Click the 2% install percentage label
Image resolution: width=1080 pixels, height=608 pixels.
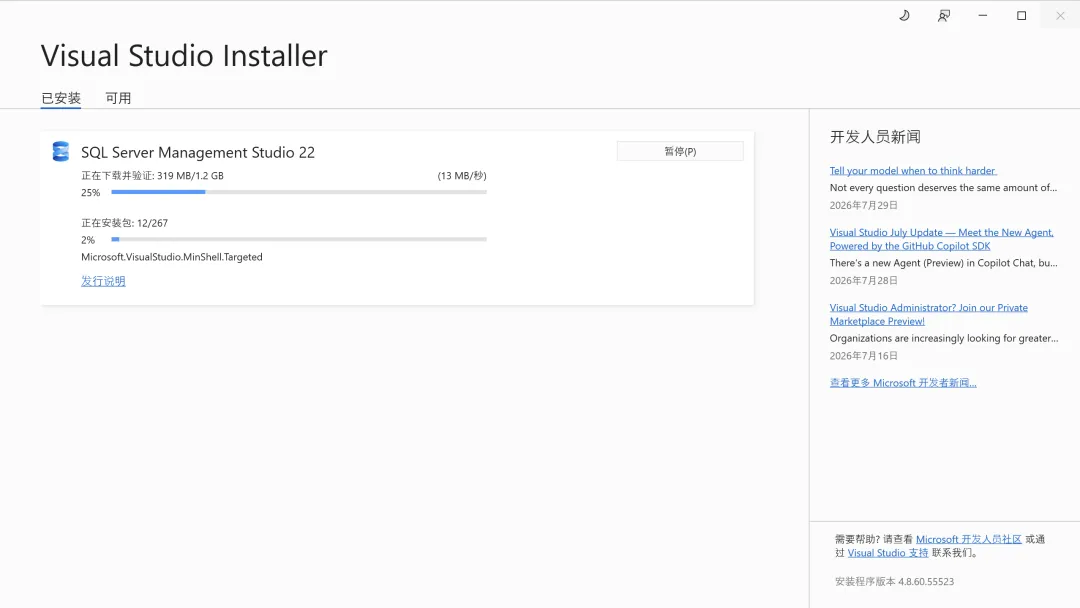point(88,240)
